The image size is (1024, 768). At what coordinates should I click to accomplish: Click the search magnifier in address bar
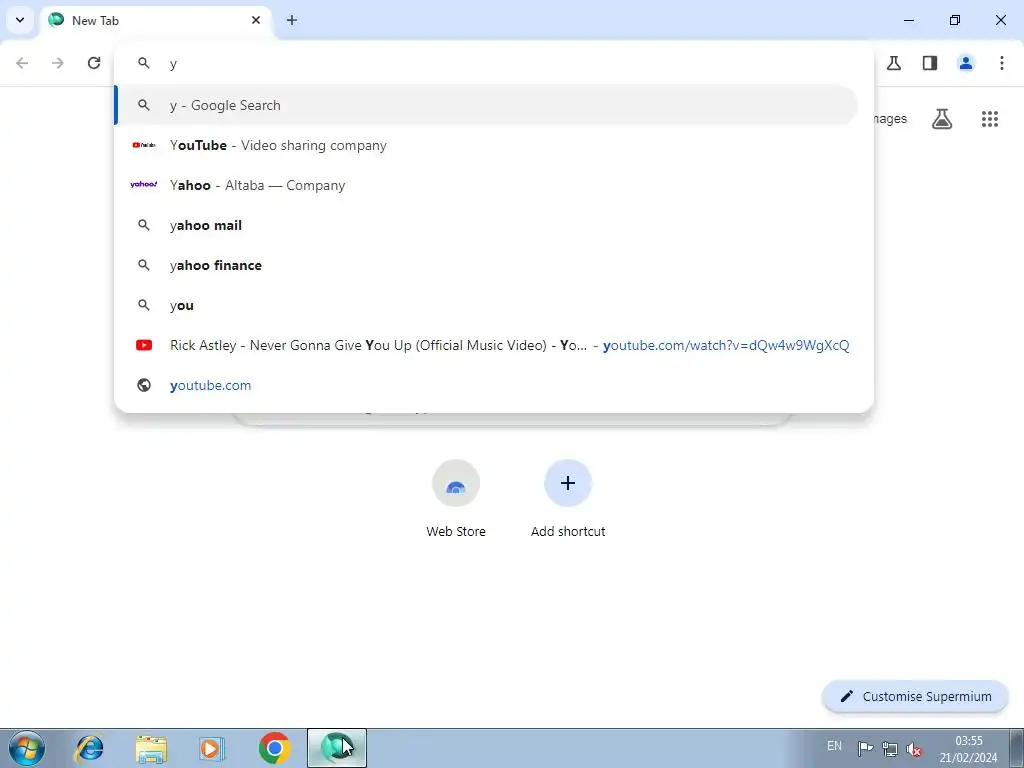pos(144,63)
